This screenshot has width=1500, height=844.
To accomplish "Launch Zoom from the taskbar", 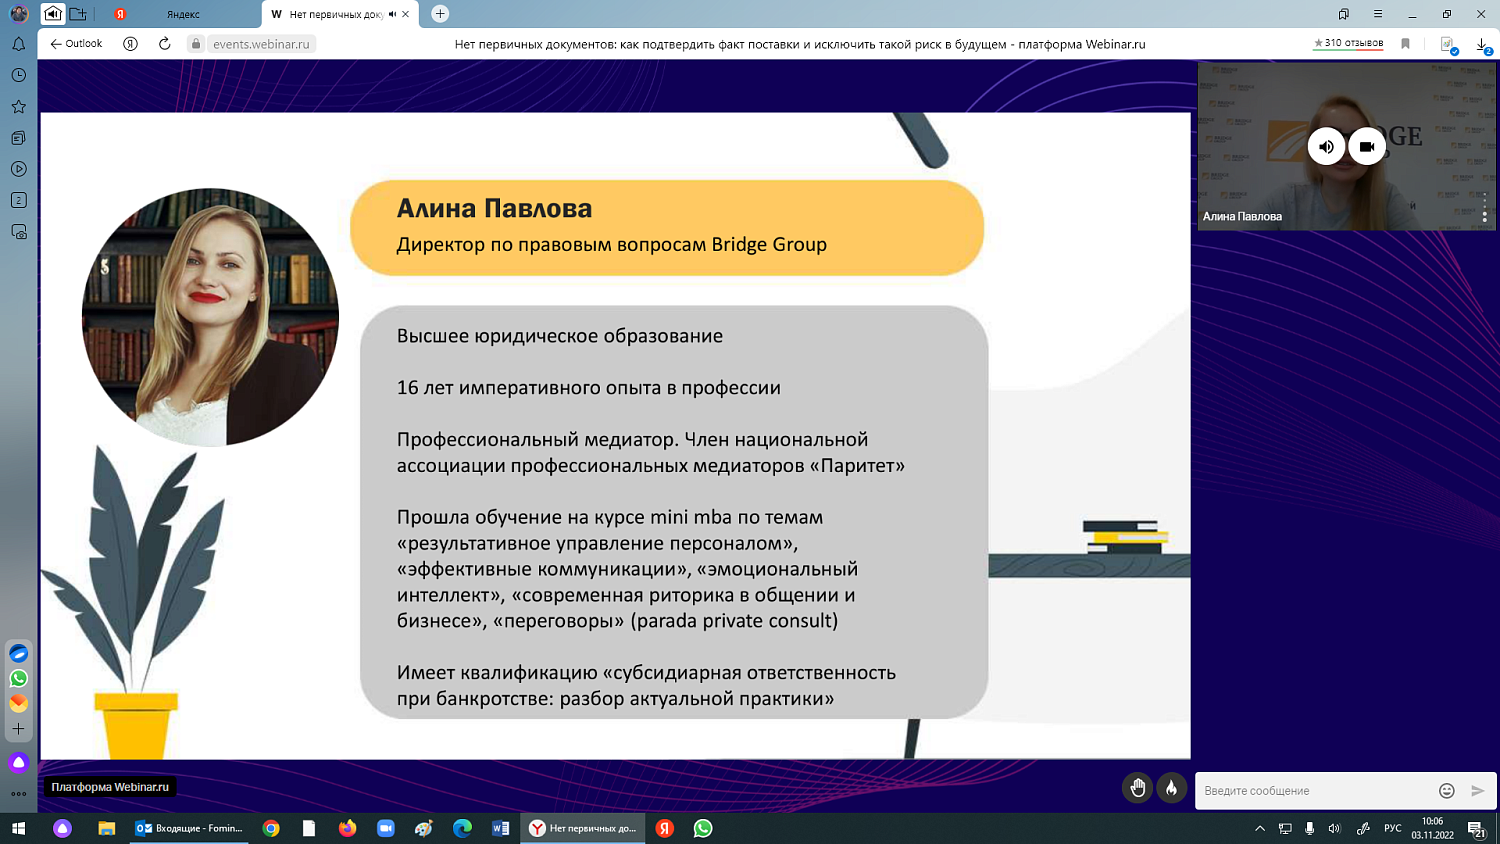I will [385, 828].
